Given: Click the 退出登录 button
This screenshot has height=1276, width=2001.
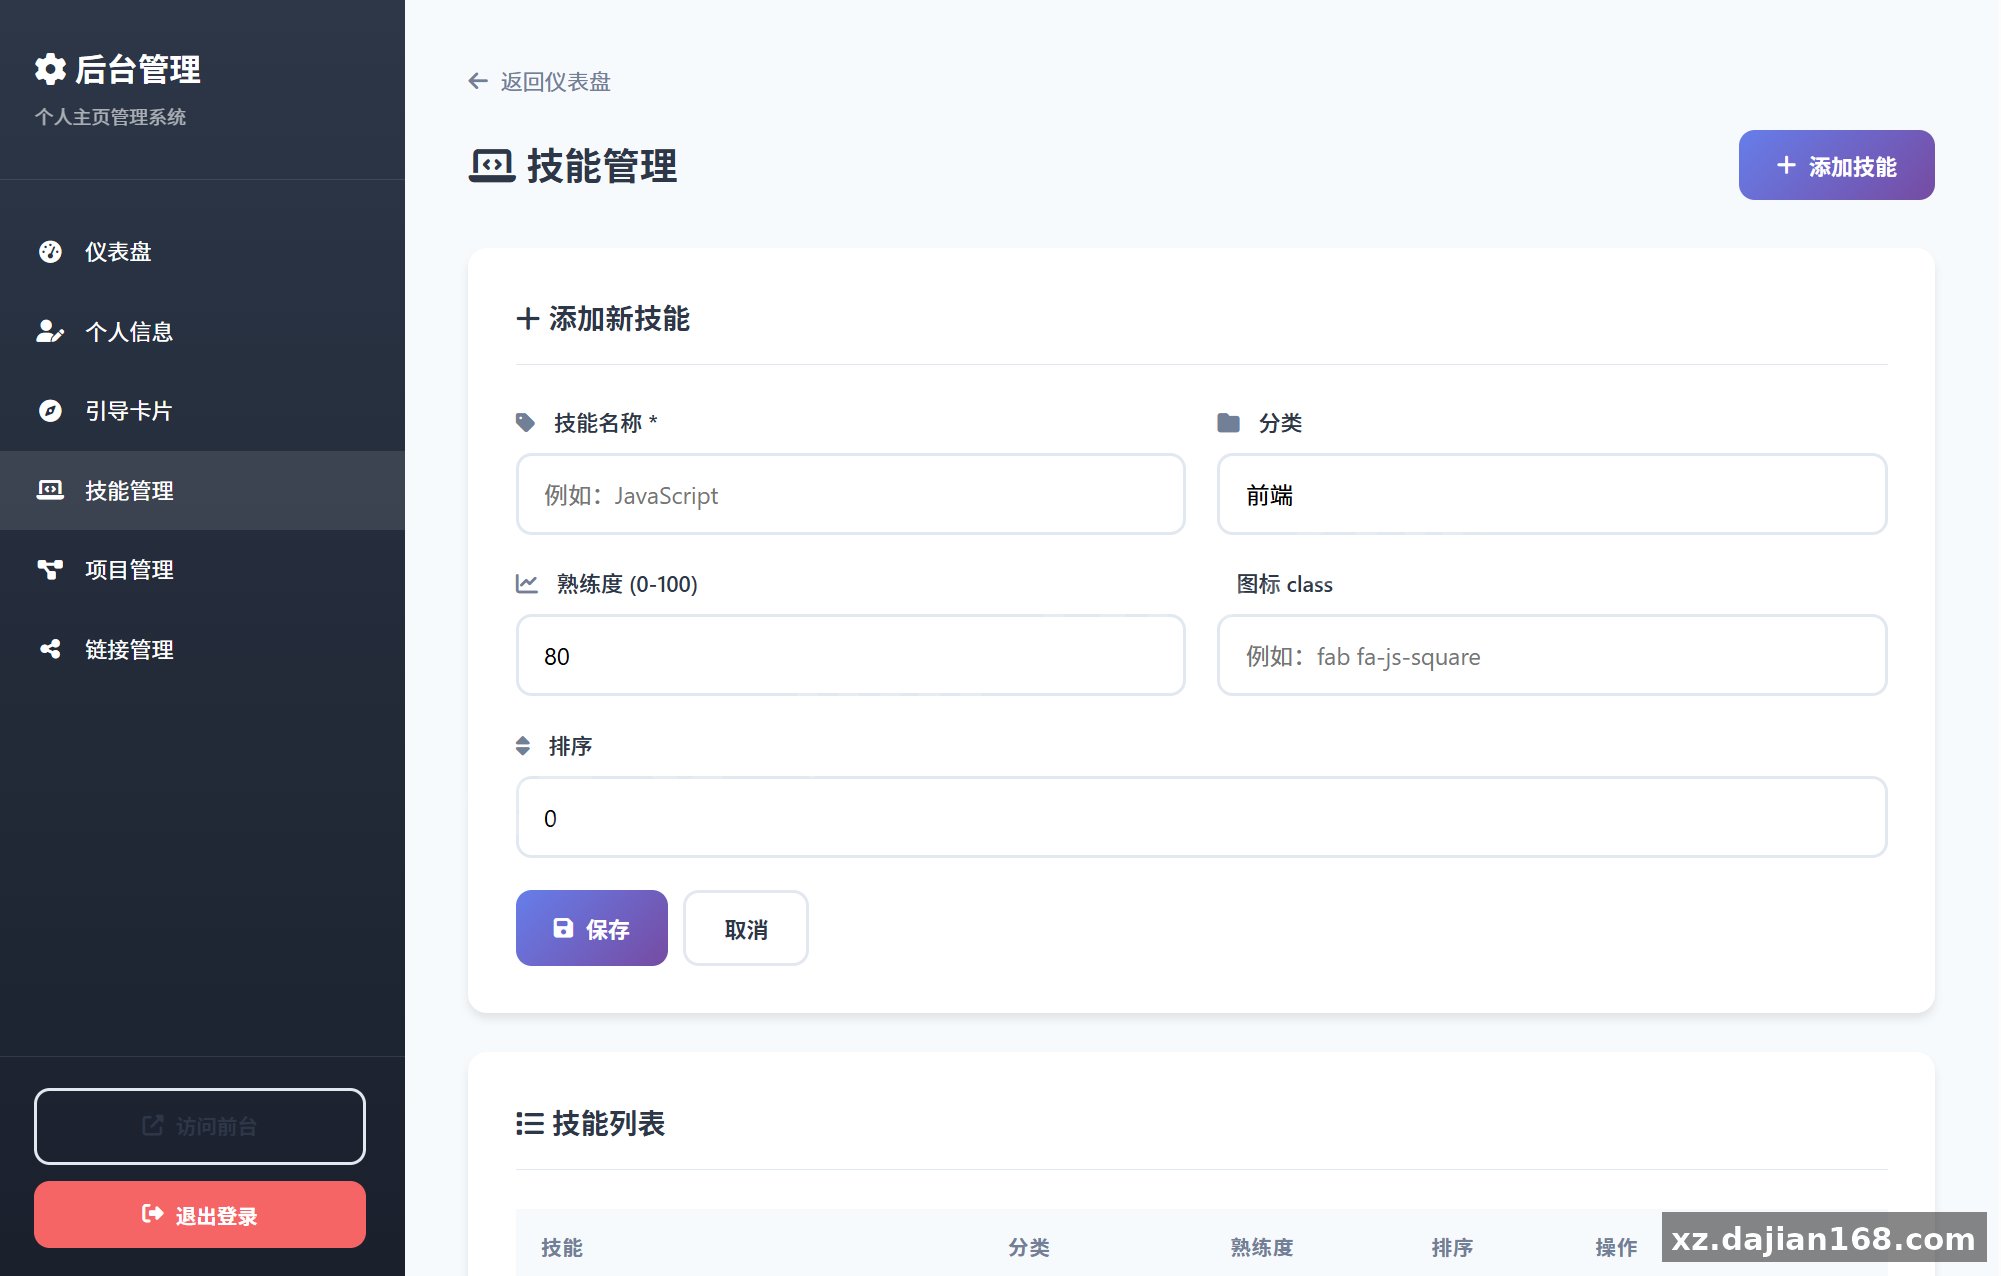Looking at the screenshot, I should 200,1214.
